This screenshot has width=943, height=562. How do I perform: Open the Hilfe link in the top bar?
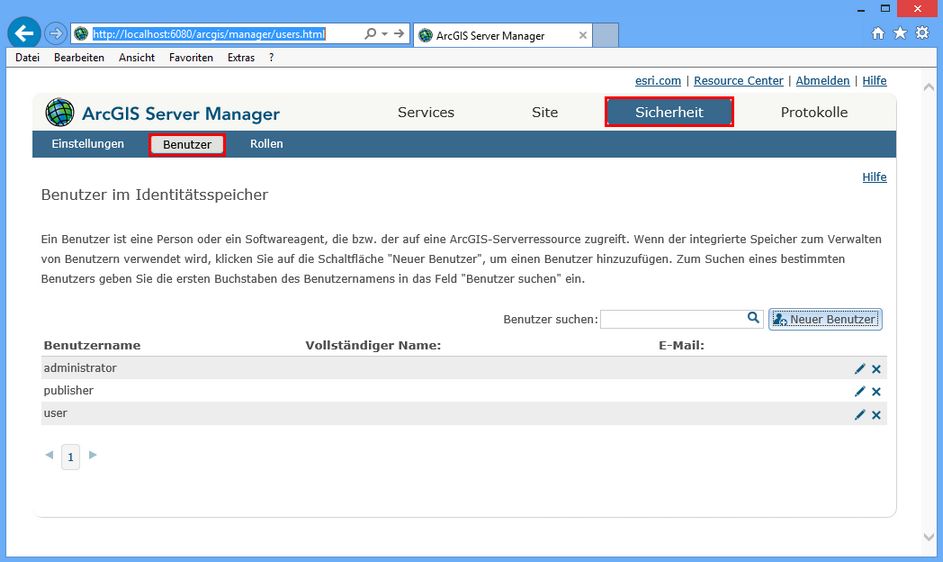tap(874, 81)
